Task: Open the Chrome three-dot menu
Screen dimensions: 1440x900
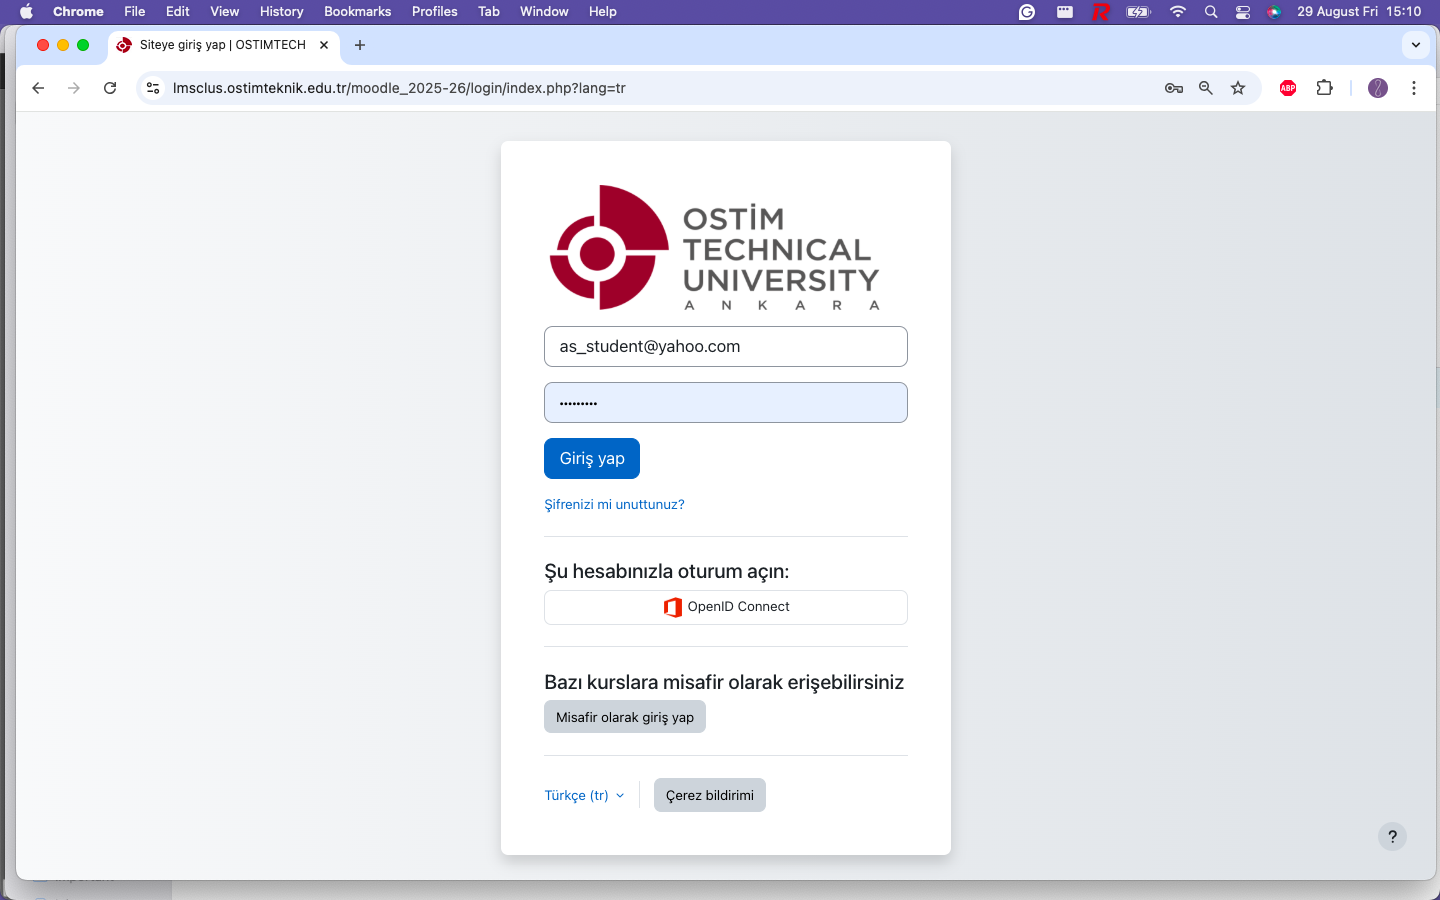Action: point(1414,88)
